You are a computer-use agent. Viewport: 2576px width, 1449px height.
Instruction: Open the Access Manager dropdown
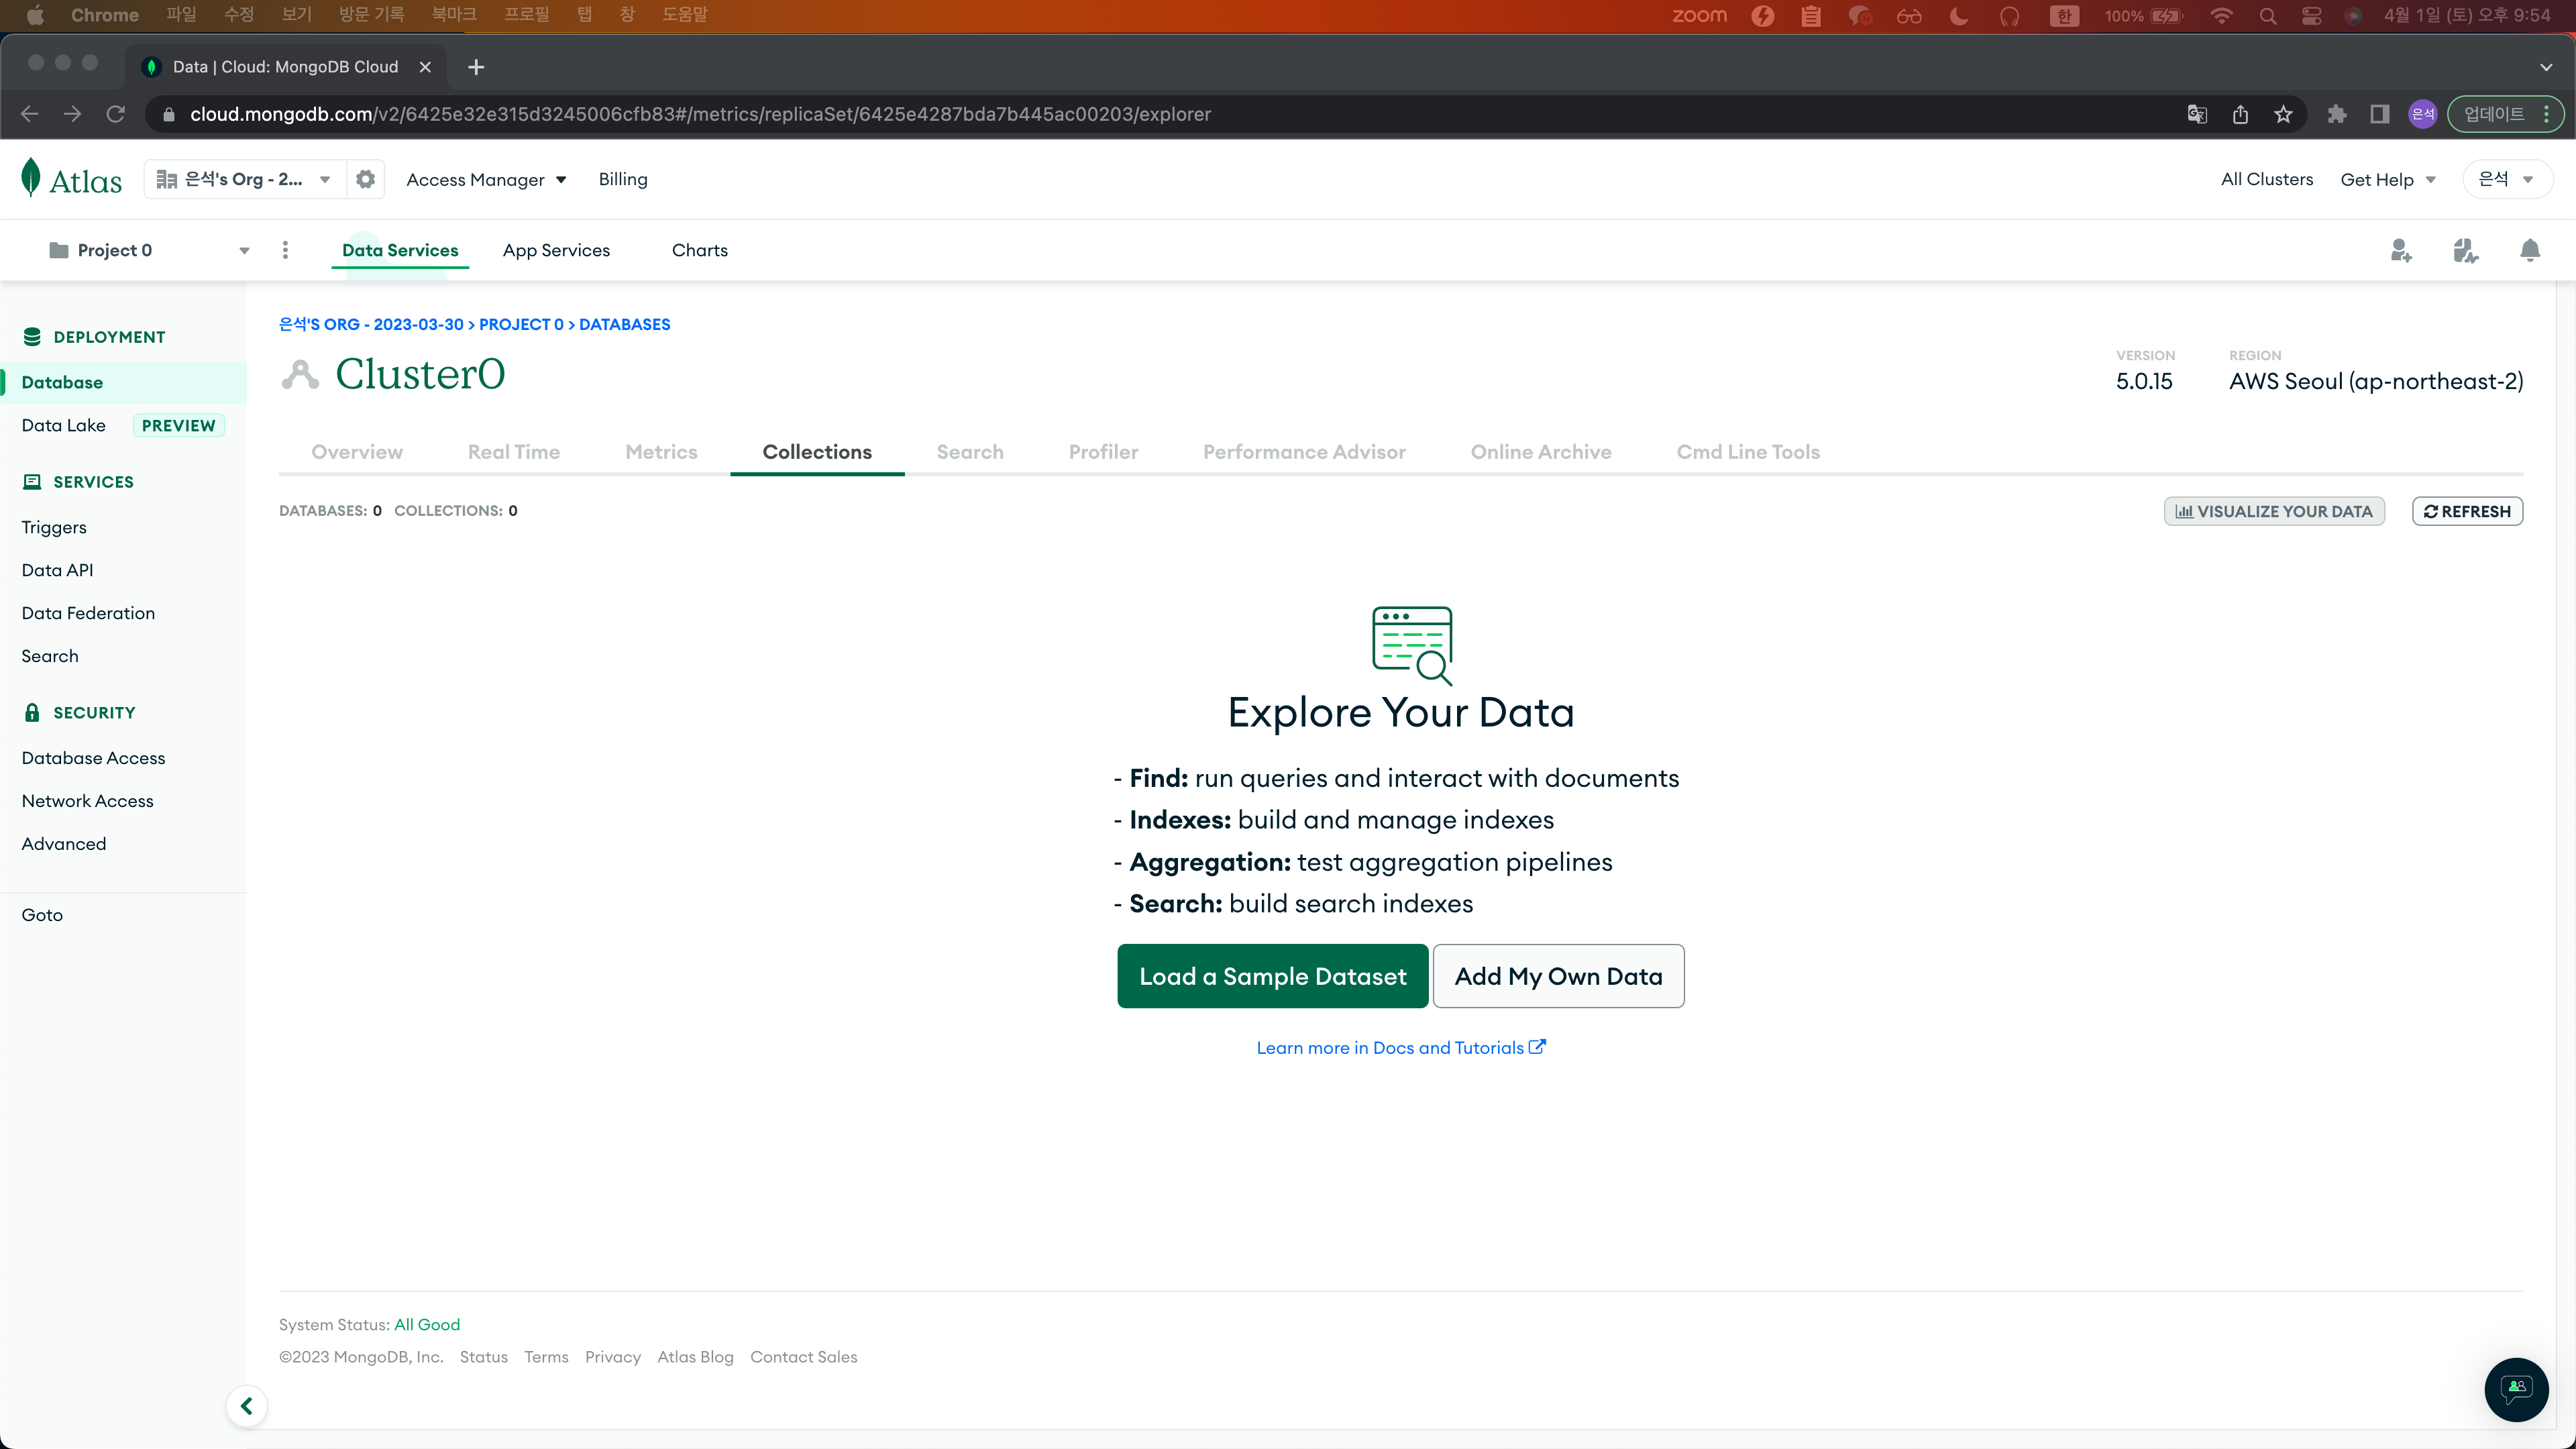486,180
